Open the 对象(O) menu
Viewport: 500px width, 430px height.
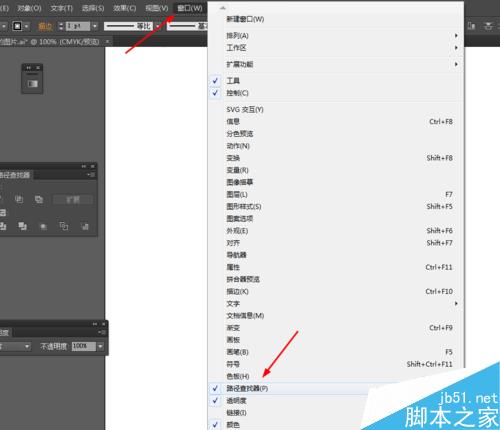(29, 8)
